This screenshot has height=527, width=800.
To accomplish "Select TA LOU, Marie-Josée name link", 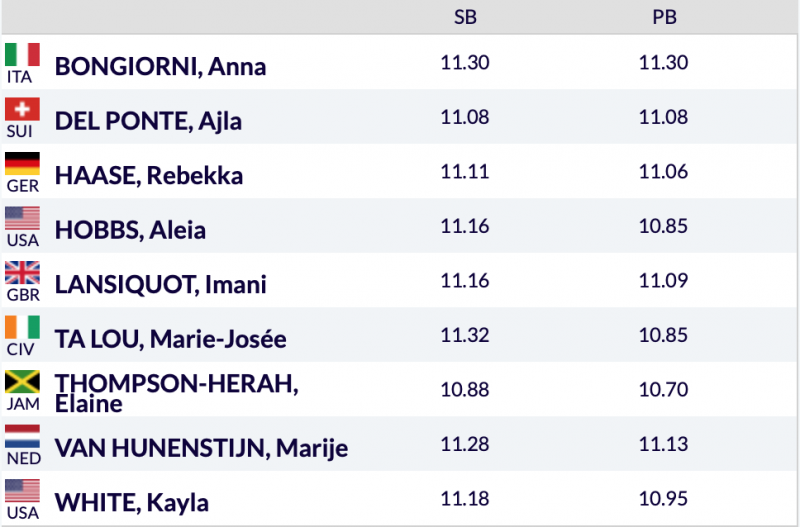I will pyautogui.click(x=170, y=339).
